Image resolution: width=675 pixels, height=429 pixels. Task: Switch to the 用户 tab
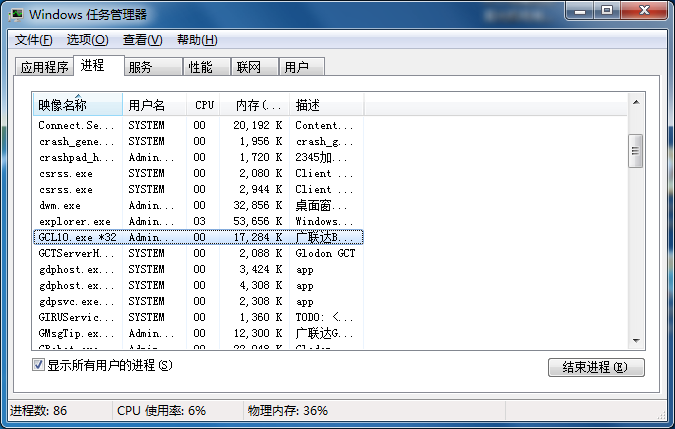click(x=301, y=67)
